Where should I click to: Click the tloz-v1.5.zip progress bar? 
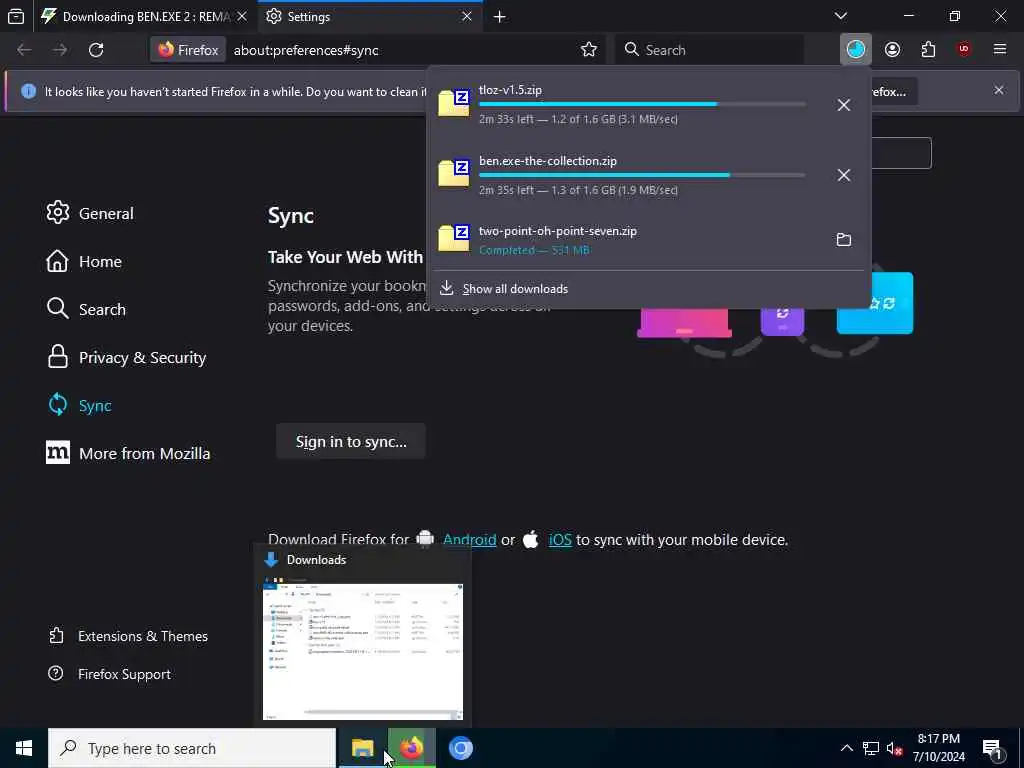coord(642,104)
